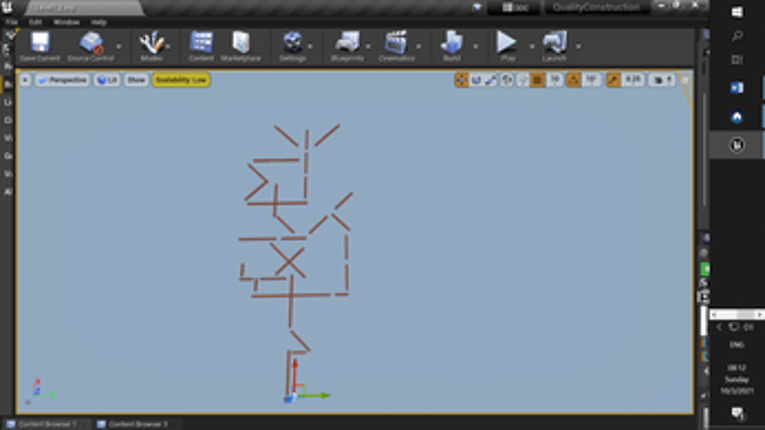This screenshot has height=430, width=765.
Task: Expand the Cinematics dropdown arrow
Action: [419, 46]
